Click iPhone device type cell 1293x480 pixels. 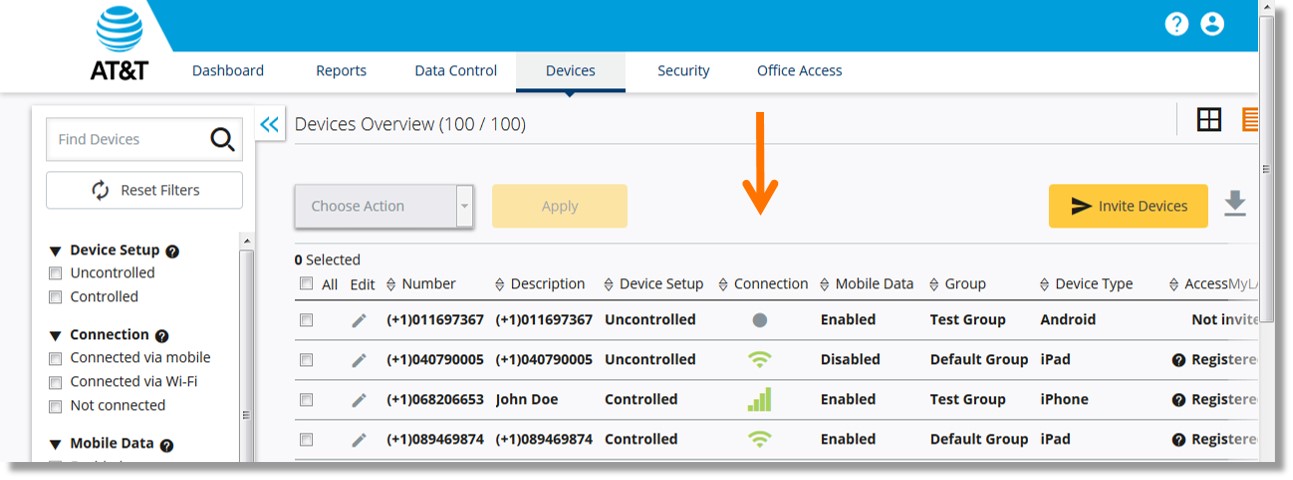(1064, 400)
